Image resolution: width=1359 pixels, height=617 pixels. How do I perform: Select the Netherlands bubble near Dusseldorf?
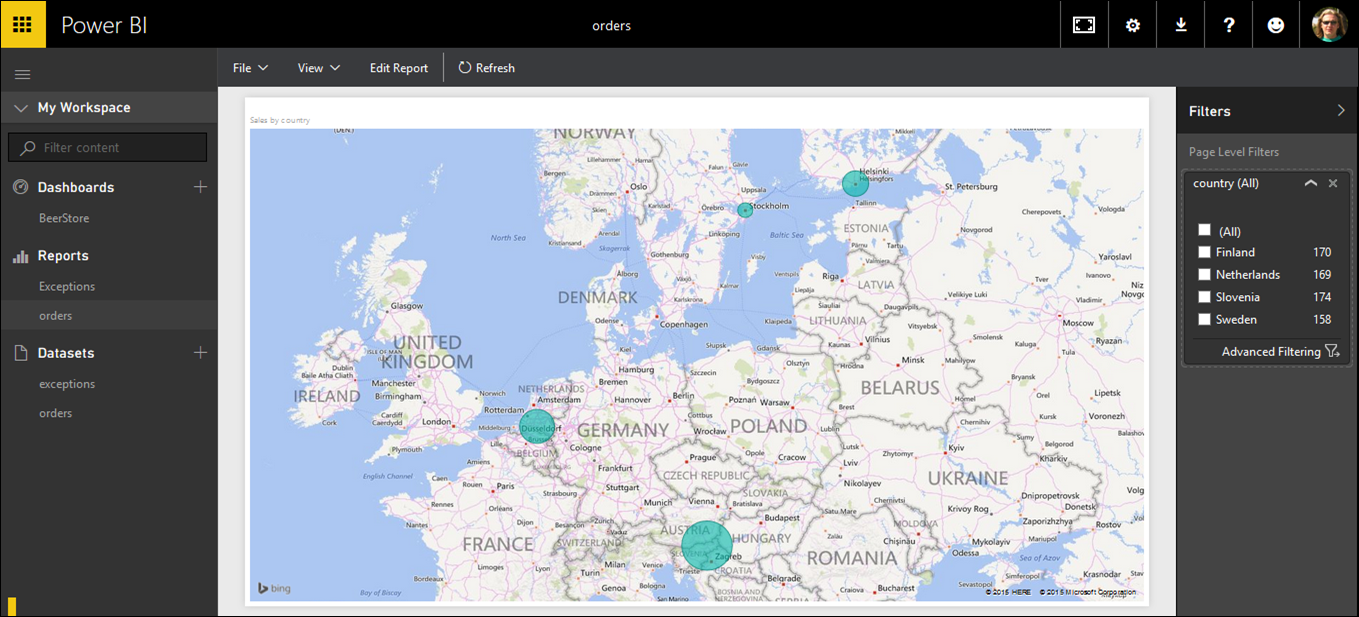coord(537,427)
